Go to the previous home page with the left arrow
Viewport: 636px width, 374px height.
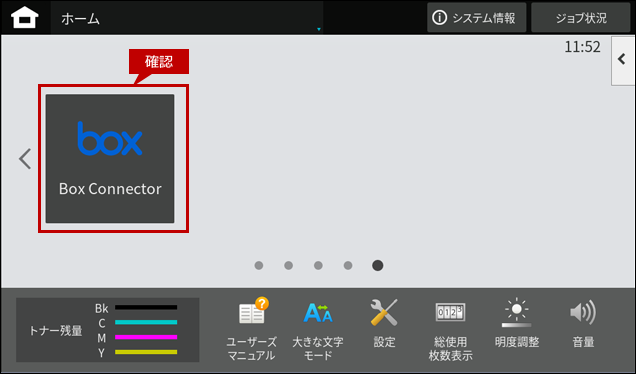coord(25,159)
